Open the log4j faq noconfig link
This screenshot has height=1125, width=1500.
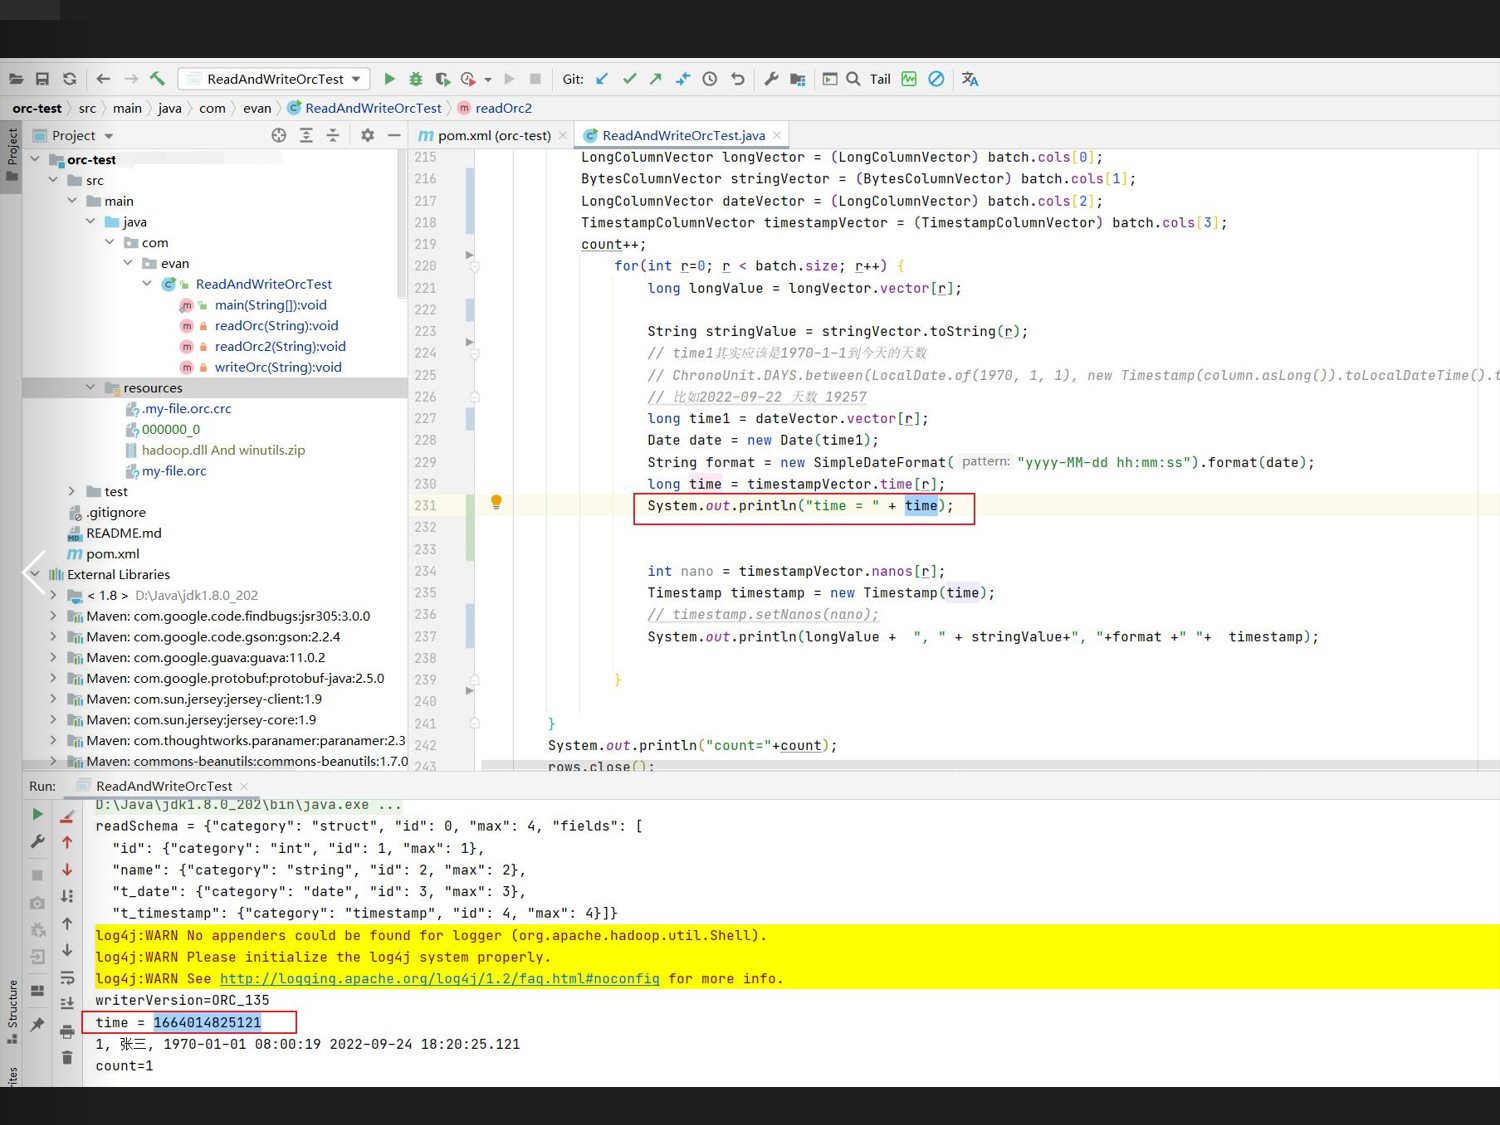pyautogui.click(x=440, y=978)
